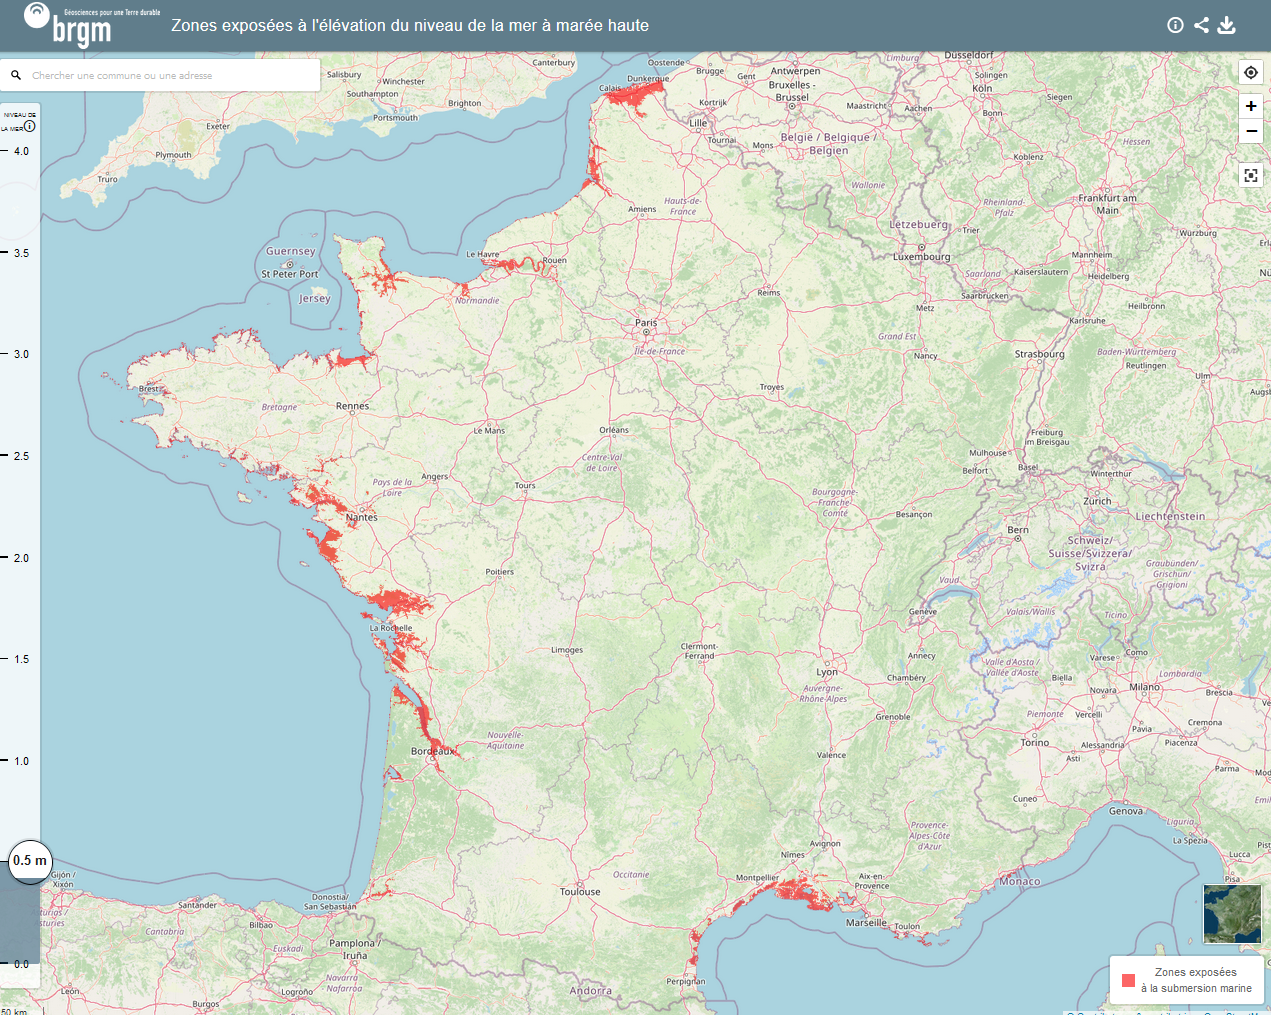Set the sea level slider to 0.0
This screenshot has width=1271, height=1015.
coord(21,964)
